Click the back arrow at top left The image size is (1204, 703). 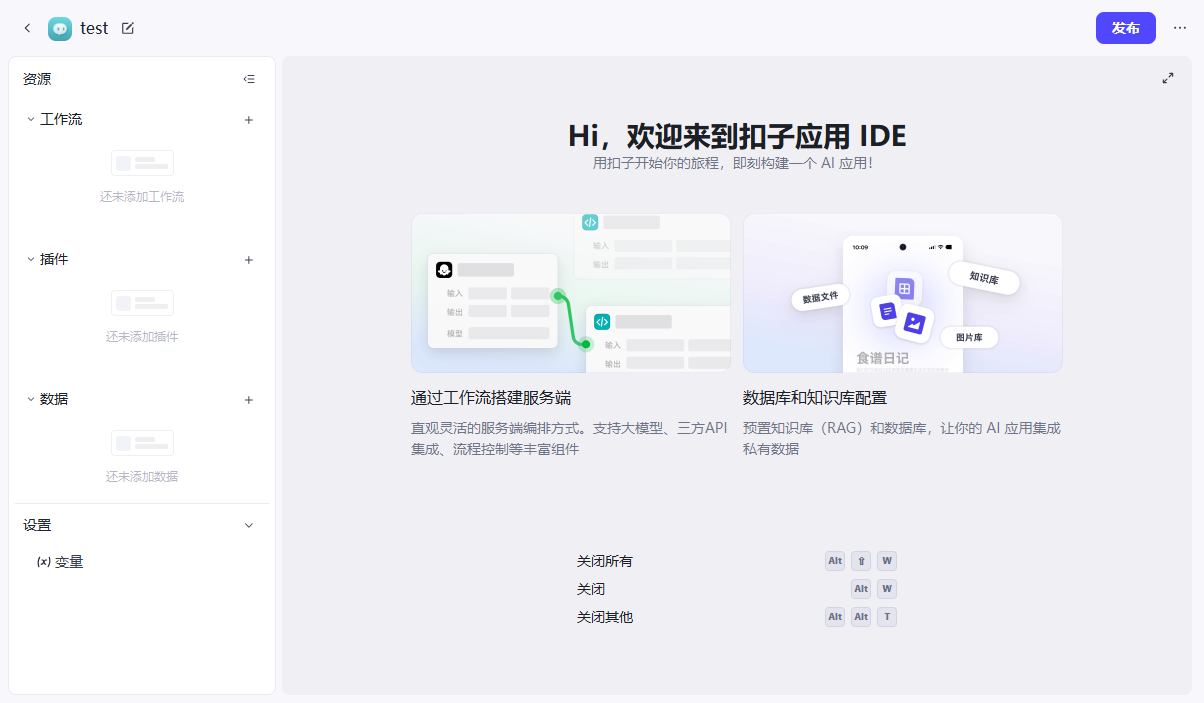point(27,28)
